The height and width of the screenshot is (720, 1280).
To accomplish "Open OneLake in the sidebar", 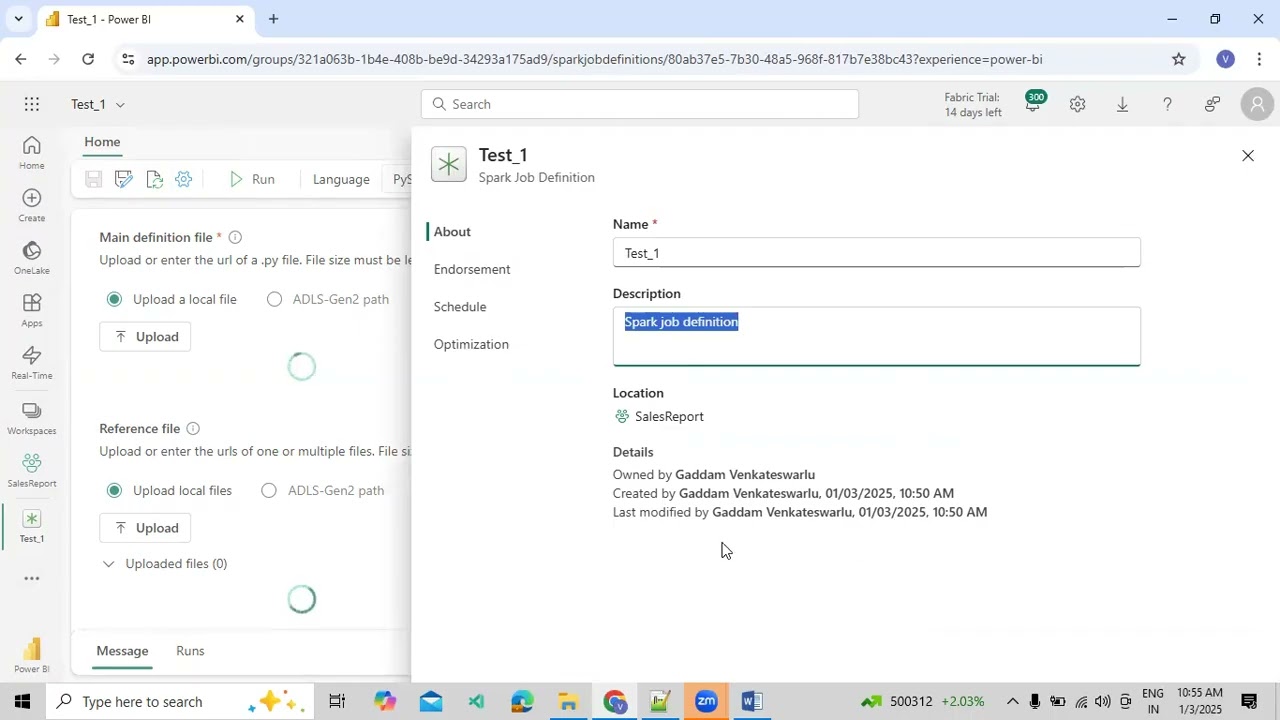I will point(32,258).
